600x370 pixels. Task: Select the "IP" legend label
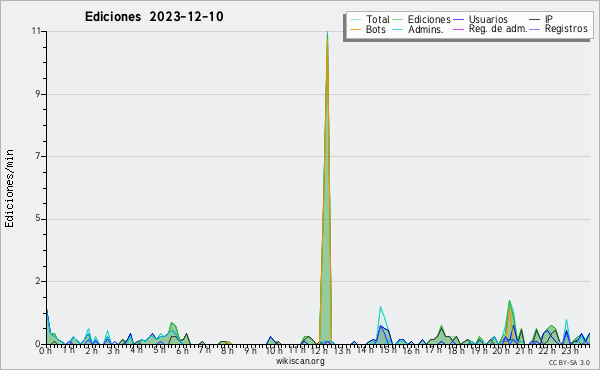pos(549,19)
